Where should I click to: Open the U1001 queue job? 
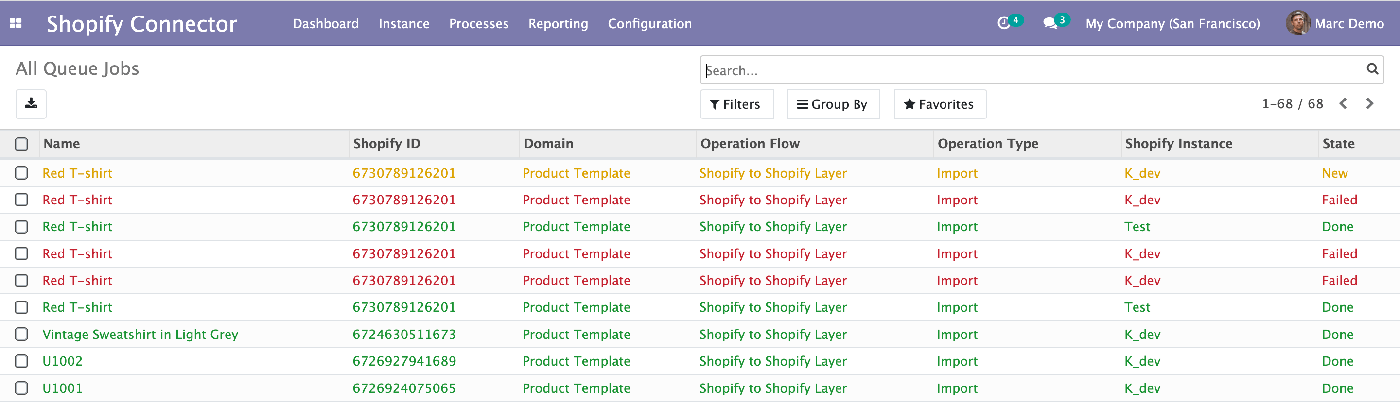tap(62, 389)
